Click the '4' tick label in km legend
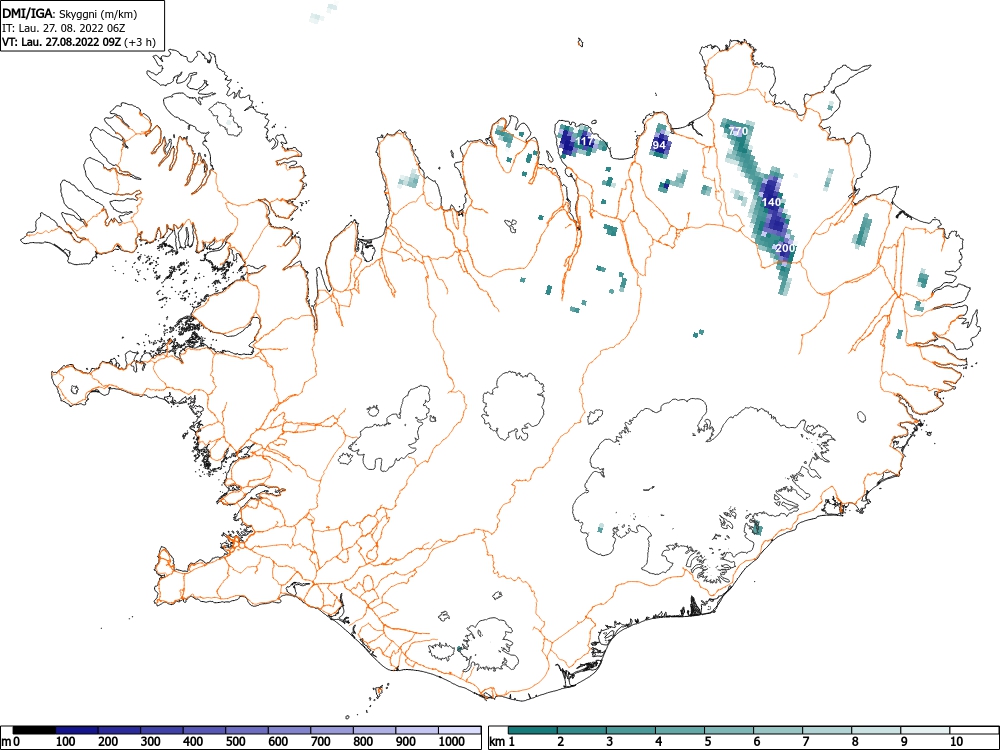 659,742
